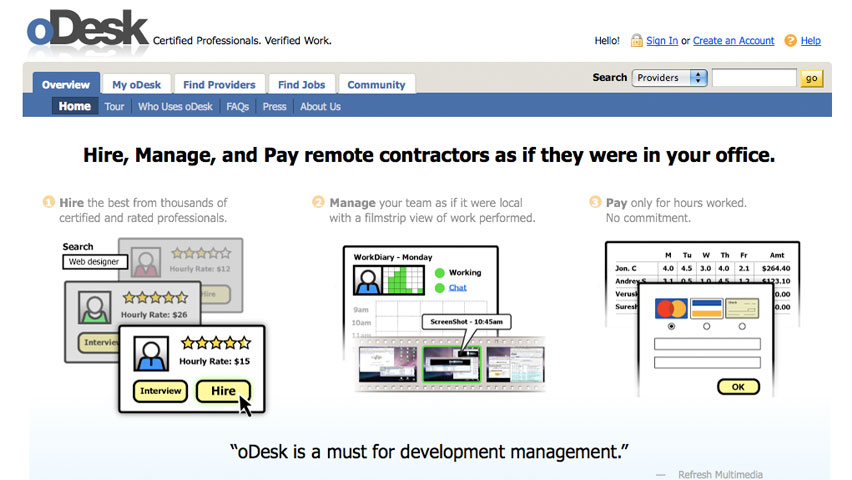The image size is (852, 480).
Task: Click the Chat link in WorkDiary
Action: (458, 288)
